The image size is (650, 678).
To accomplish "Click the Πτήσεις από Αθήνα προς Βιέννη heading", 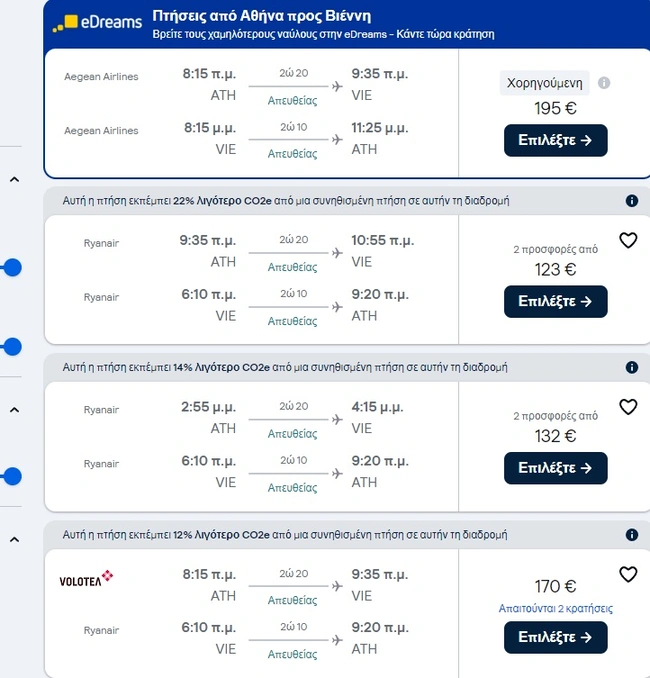I will (x=261, y=16).
